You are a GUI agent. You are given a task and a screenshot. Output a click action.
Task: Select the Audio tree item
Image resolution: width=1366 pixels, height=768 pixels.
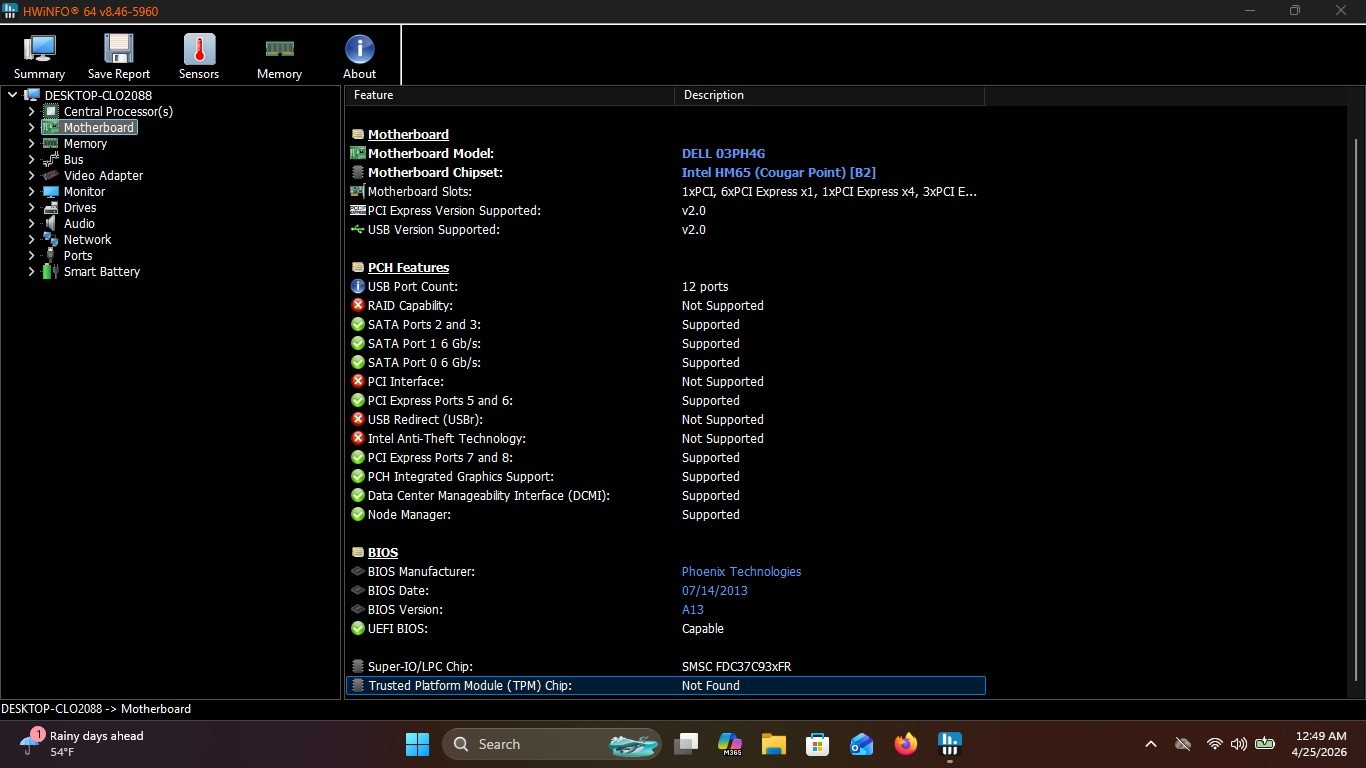[x=79, y=223]
